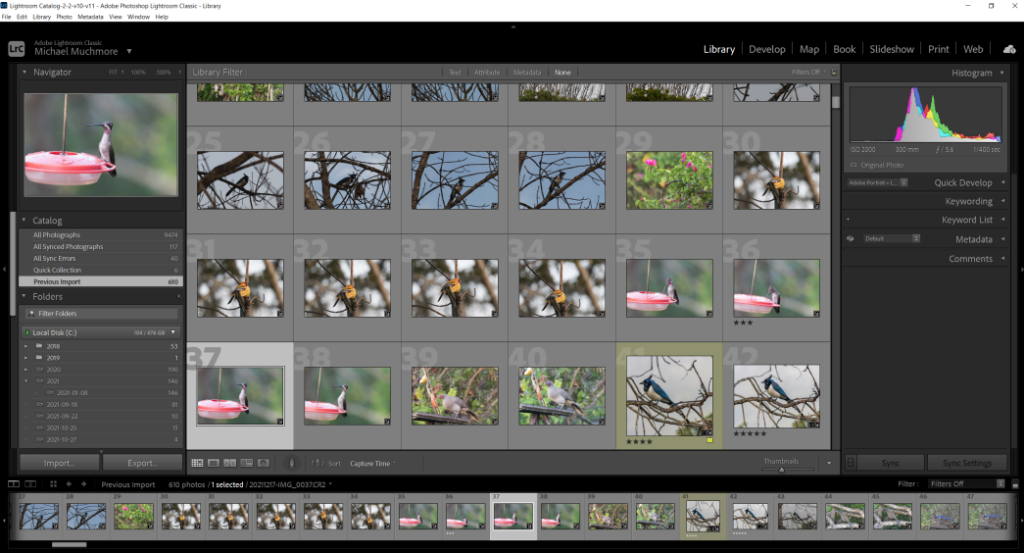Click the Import button

click(x=58, y=463)
